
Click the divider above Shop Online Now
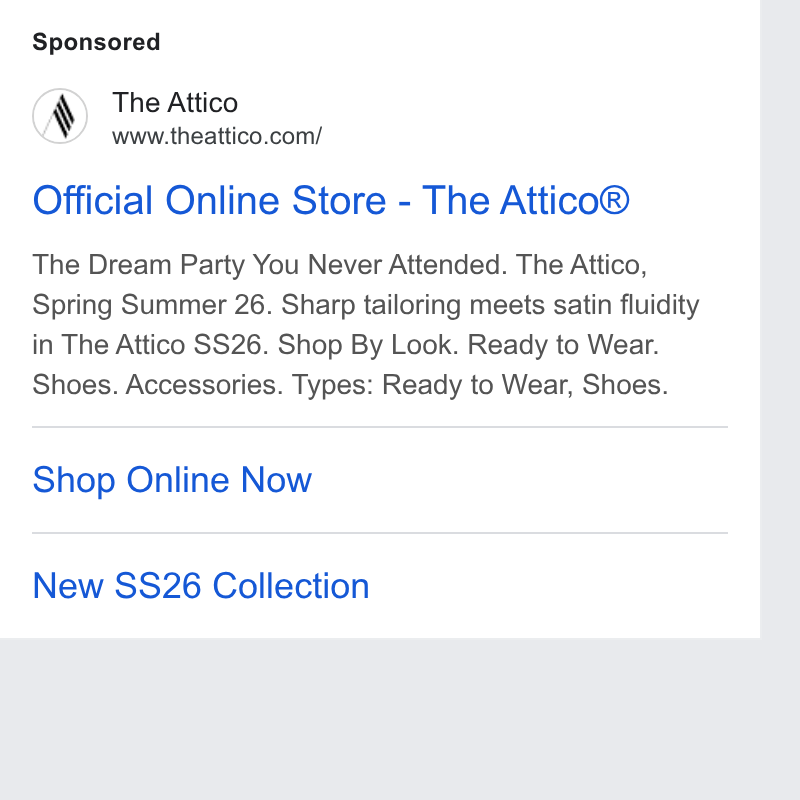380,427
